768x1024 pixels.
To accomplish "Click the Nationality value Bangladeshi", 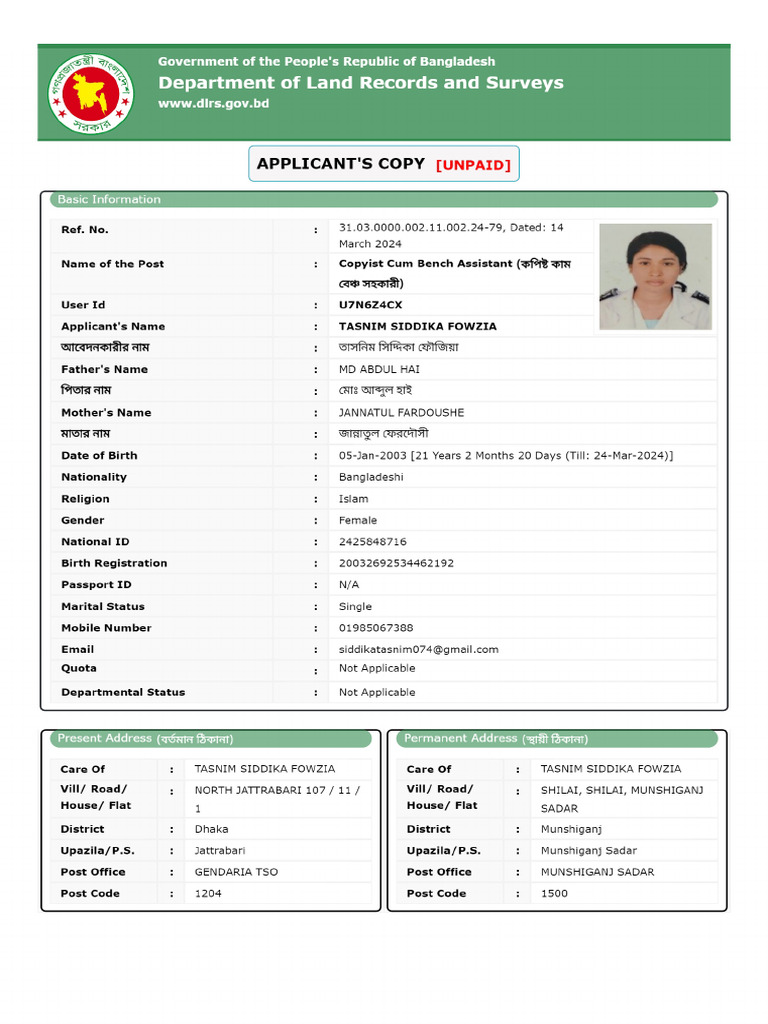I will click(x=371, y=477).
